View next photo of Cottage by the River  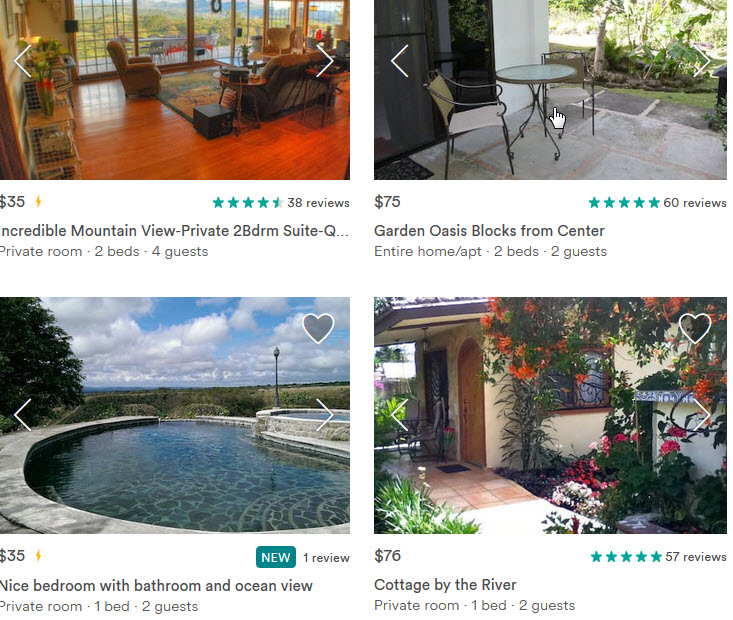point(702,415)
